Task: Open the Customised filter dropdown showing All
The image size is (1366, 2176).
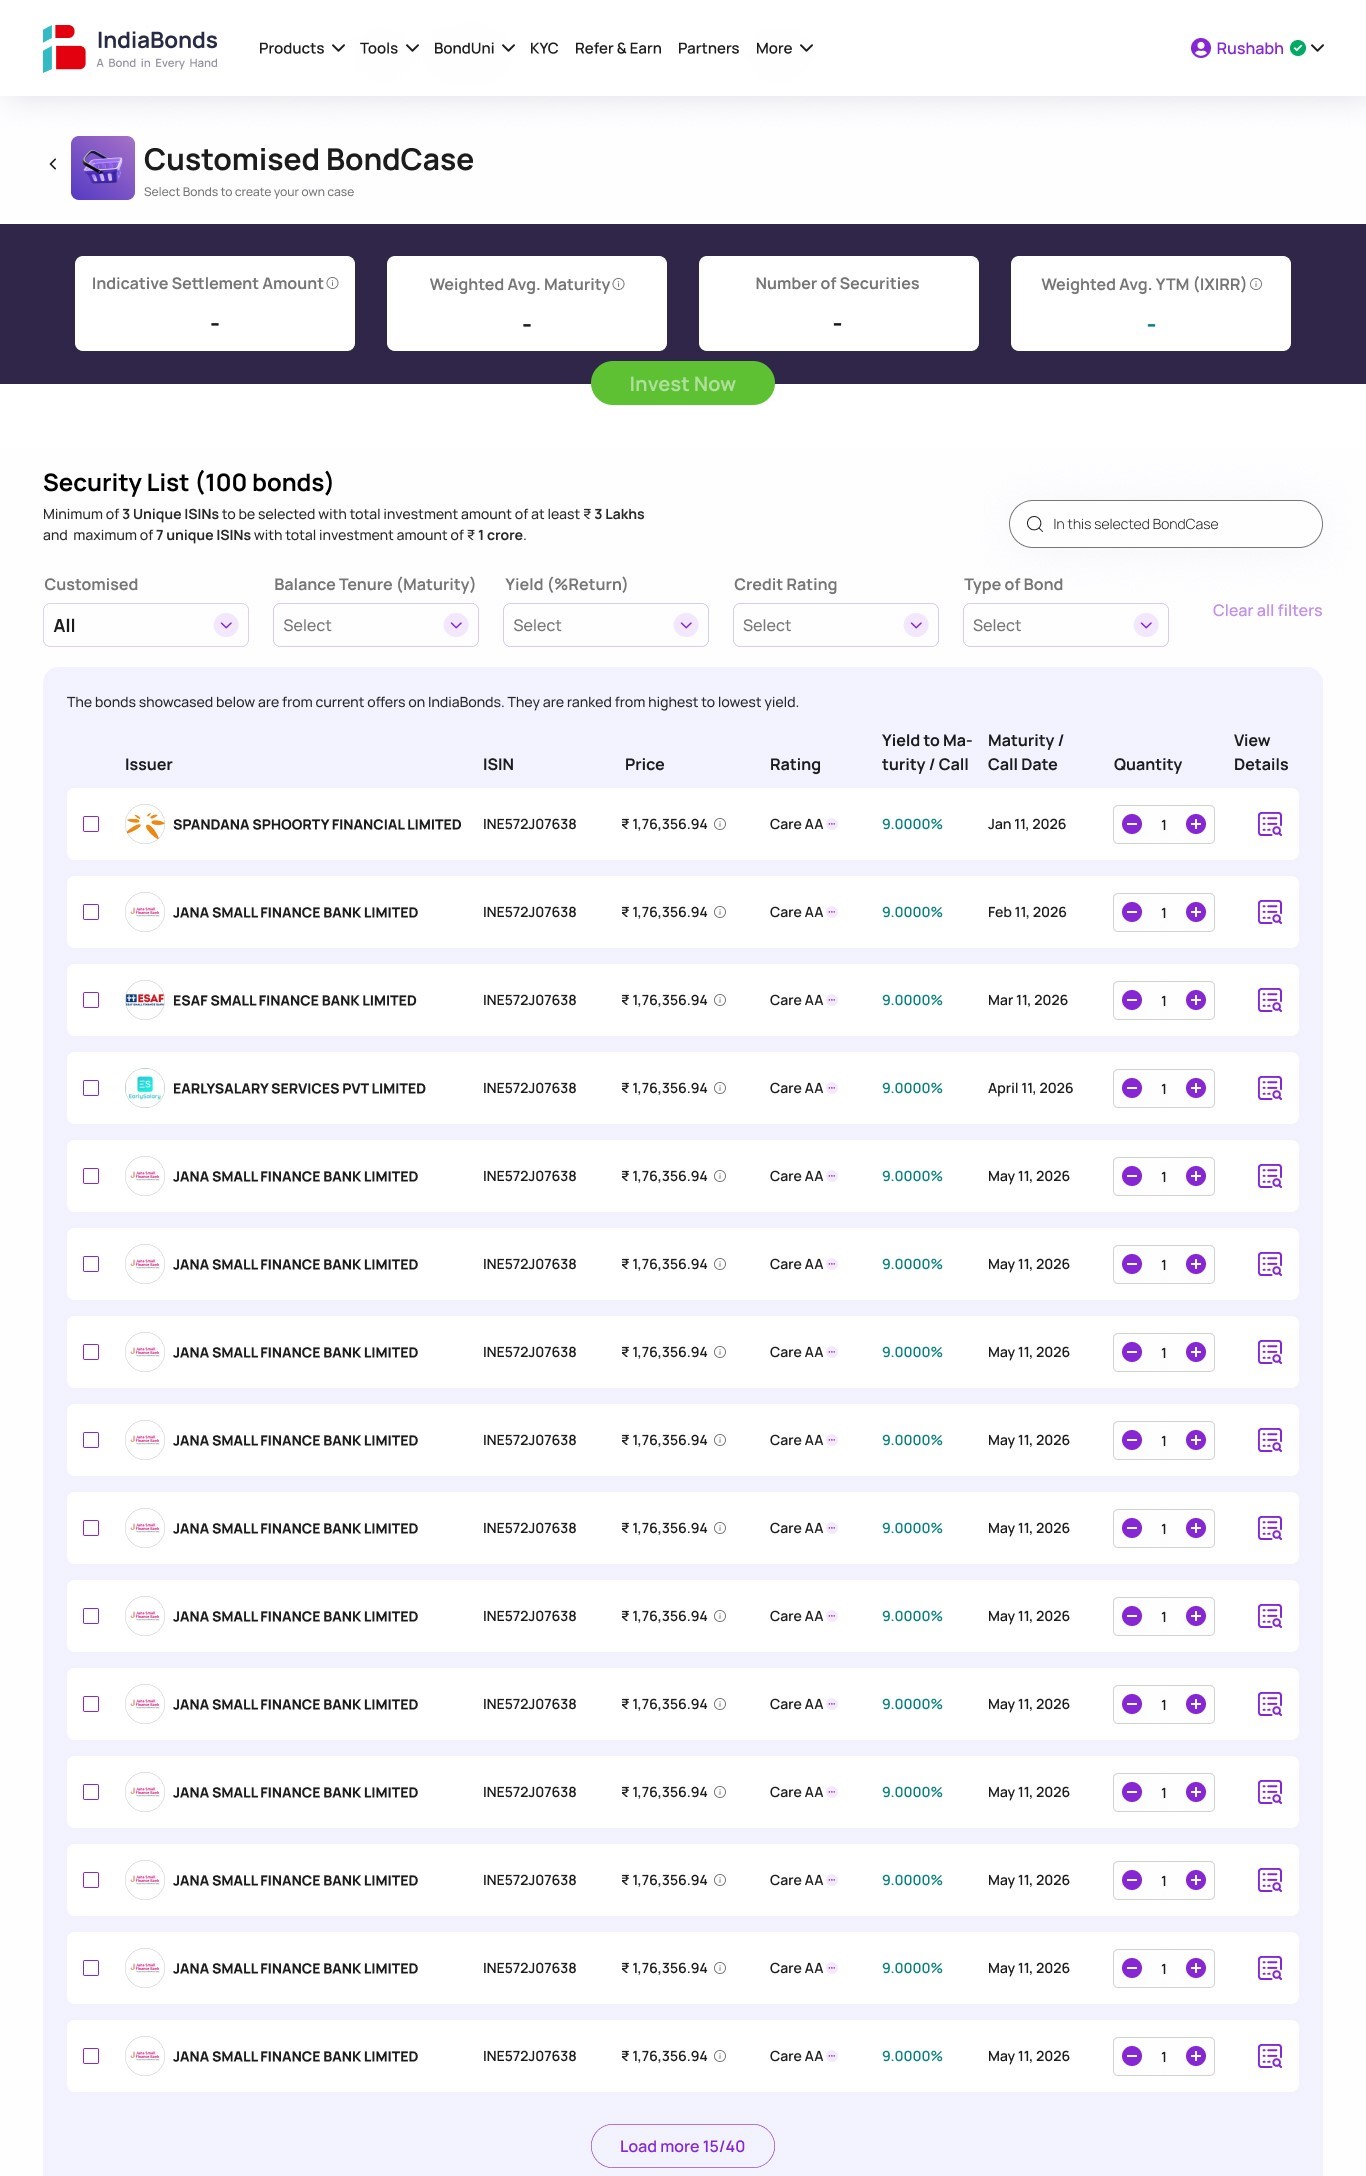Action: (x=146, y=625)
